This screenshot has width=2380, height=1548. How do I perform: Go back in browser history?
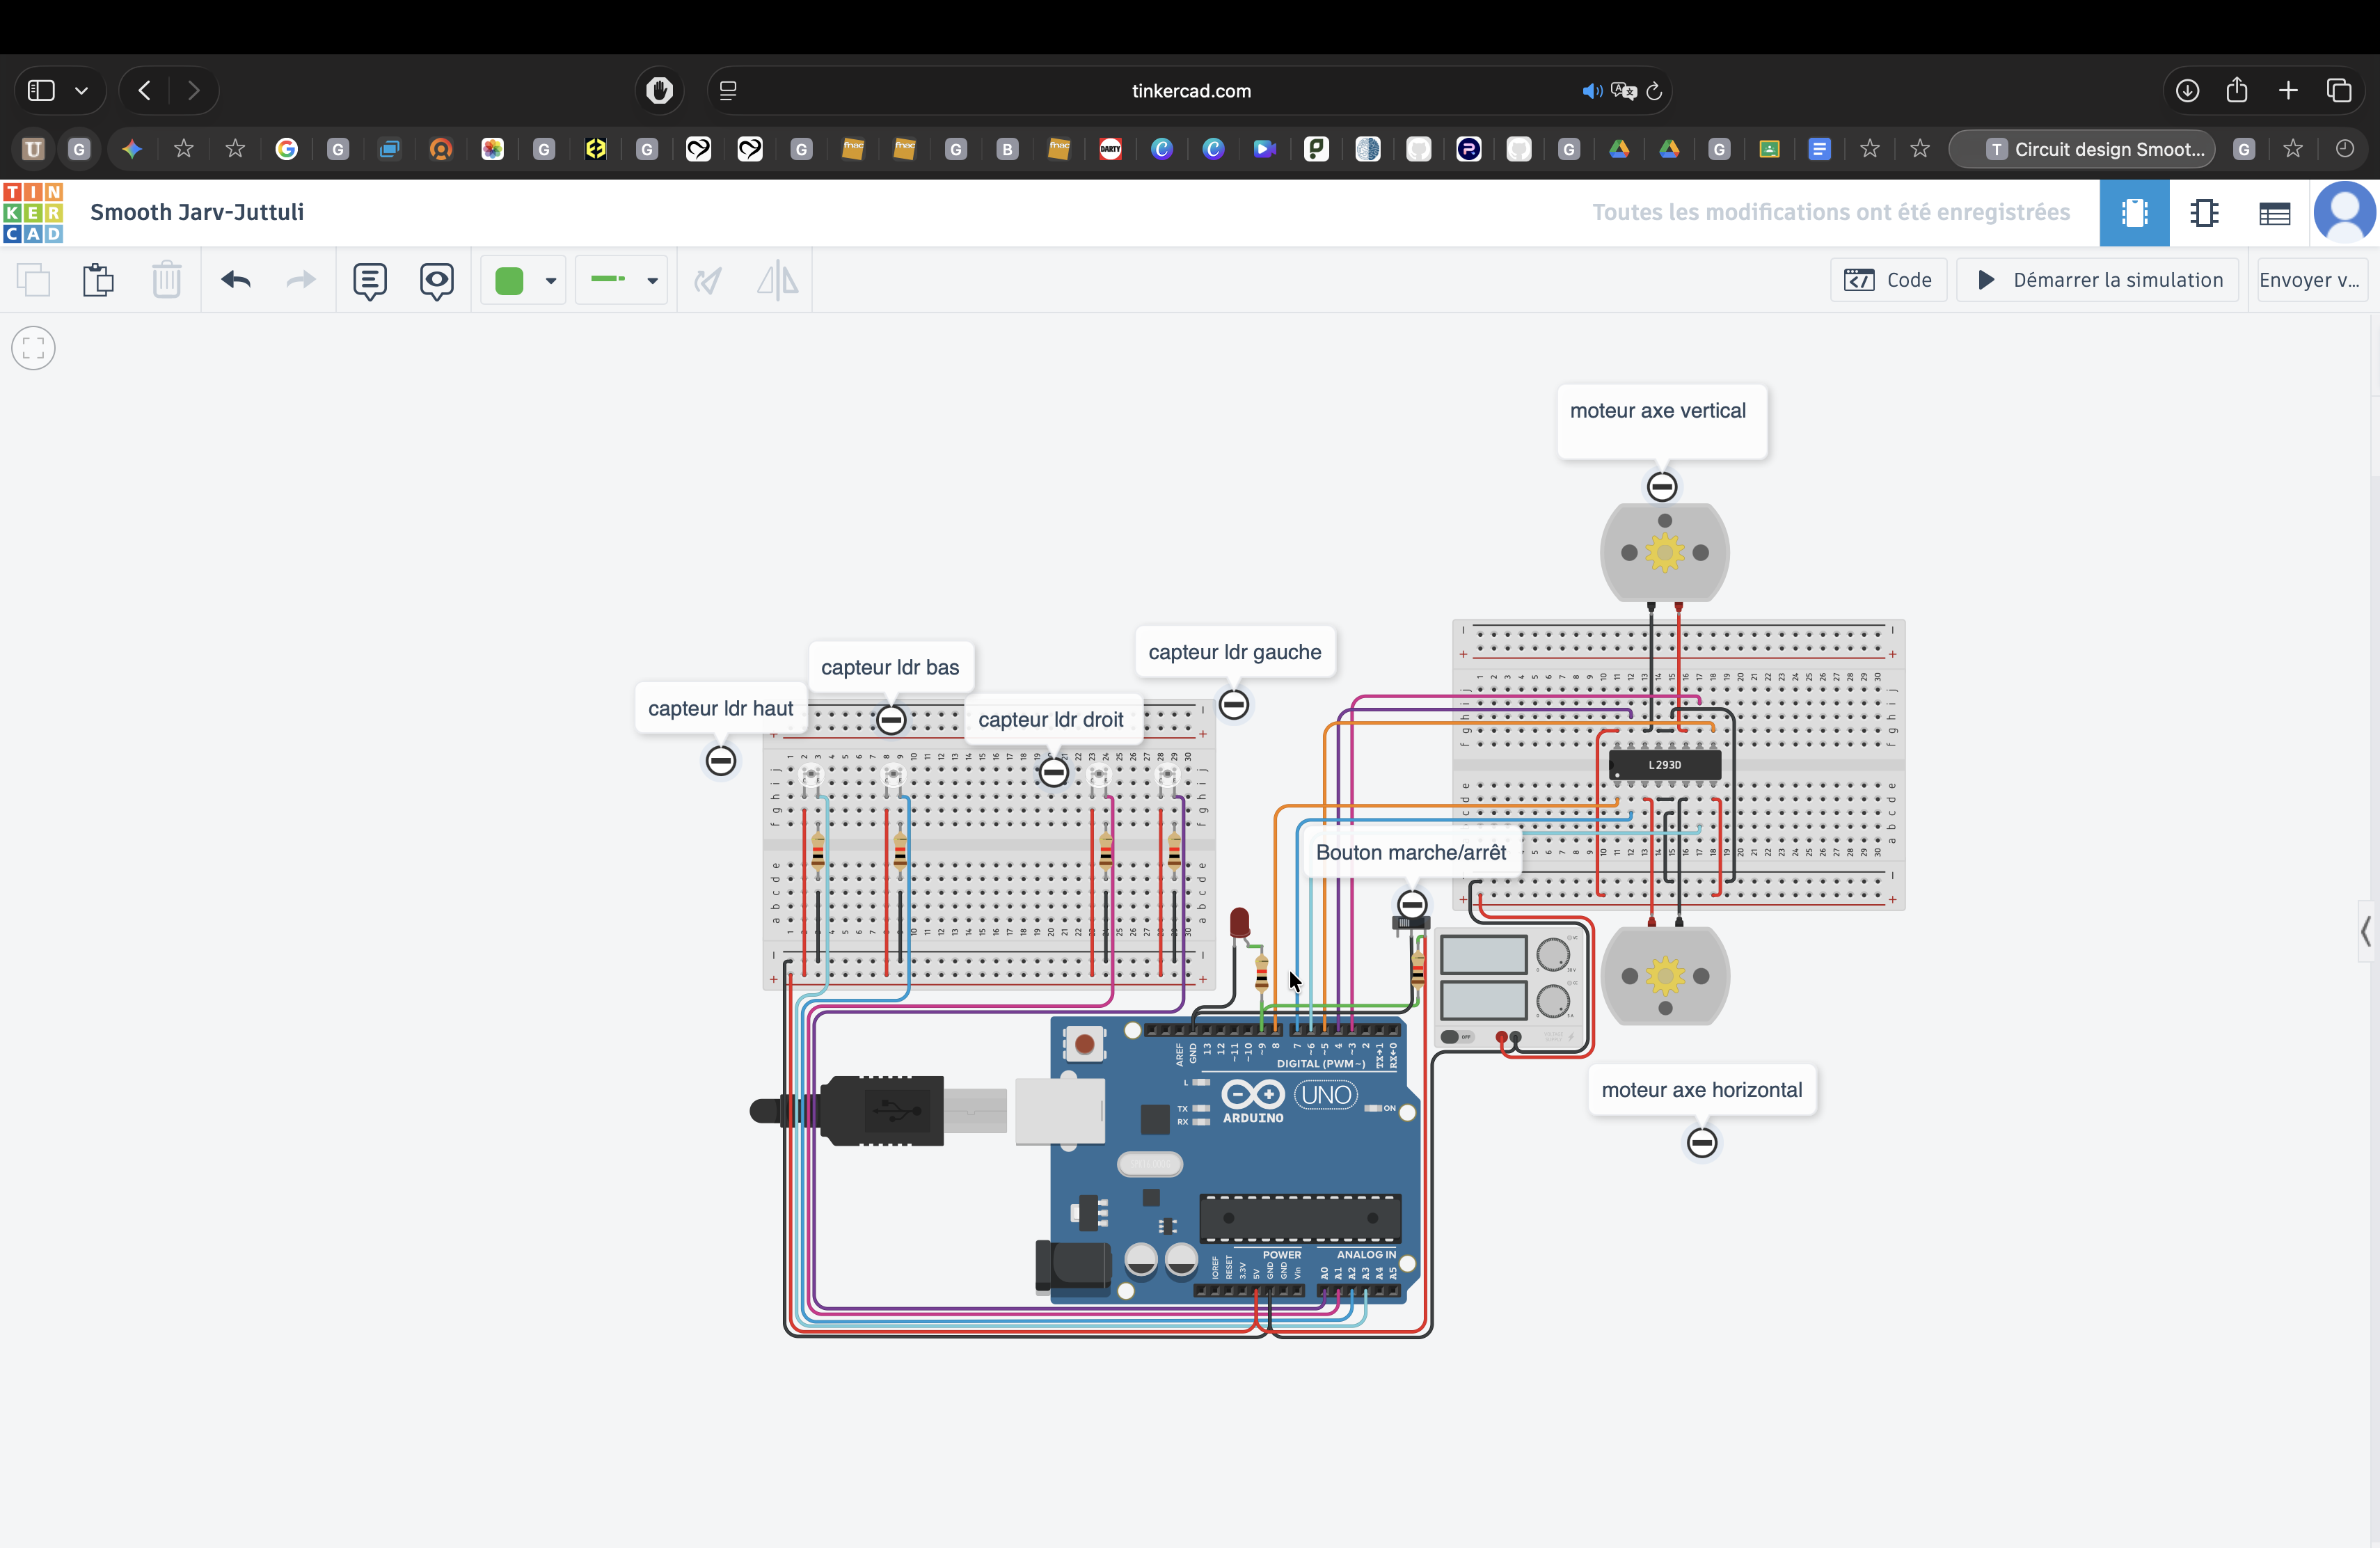pos(145,90)
